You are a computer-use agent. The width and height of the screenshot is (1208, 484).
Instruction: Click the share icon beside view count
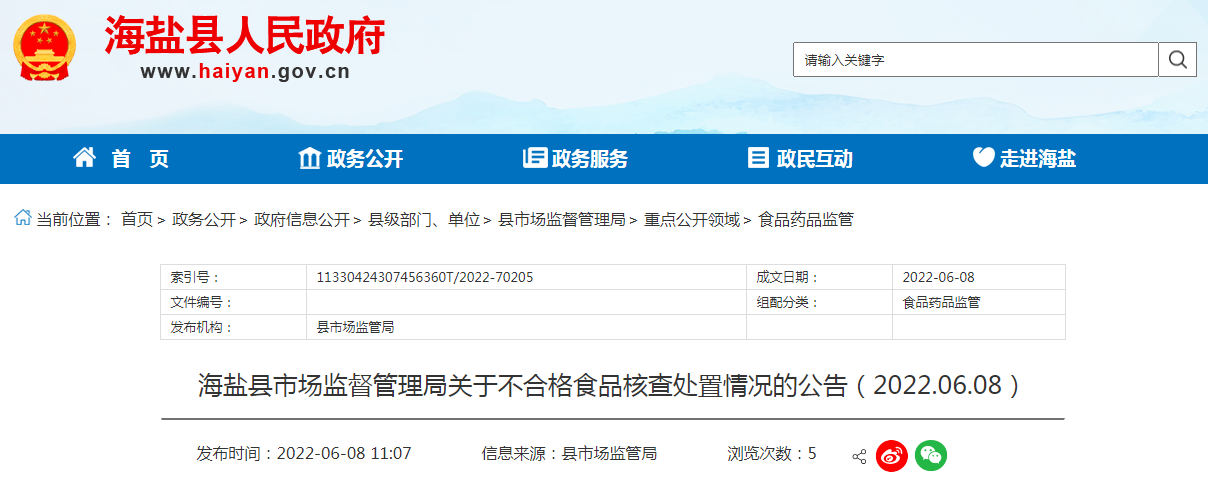point(859,456)
